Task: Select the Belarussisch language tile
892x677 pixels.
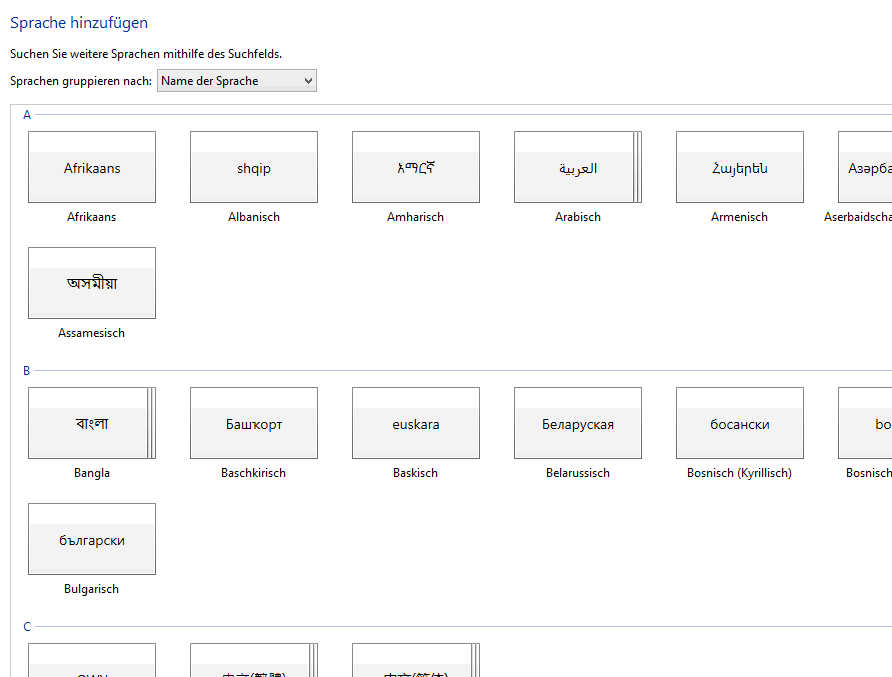Action: pos(578,424)
